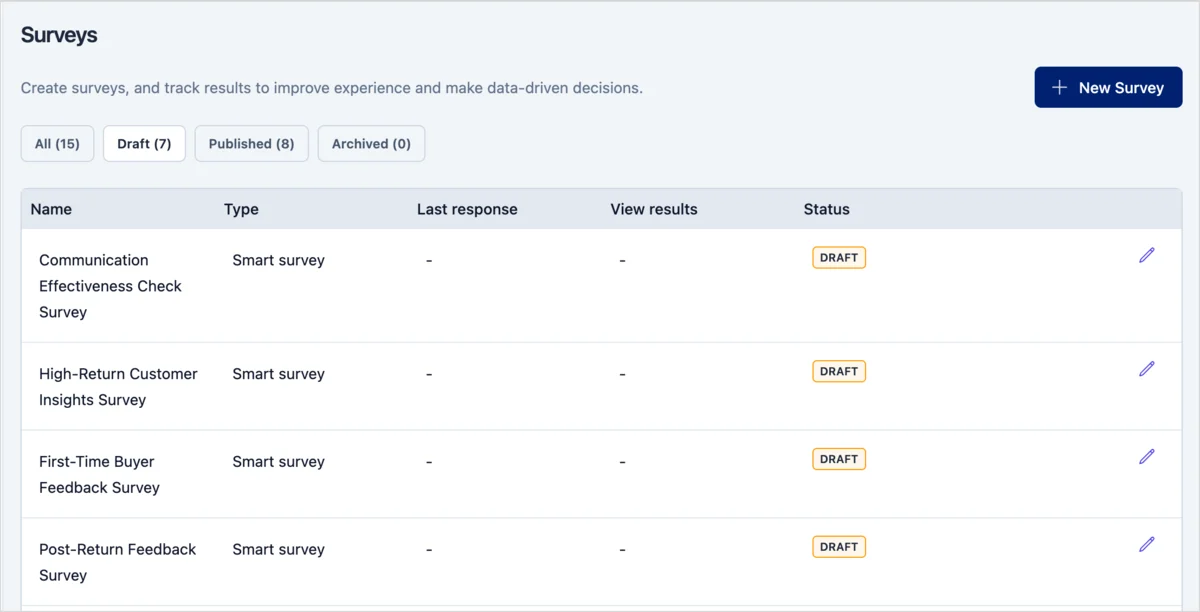Open First-Time Buyer Feedback Survey name
This screenshot has height=612, width=1200.
click(99, 475)
